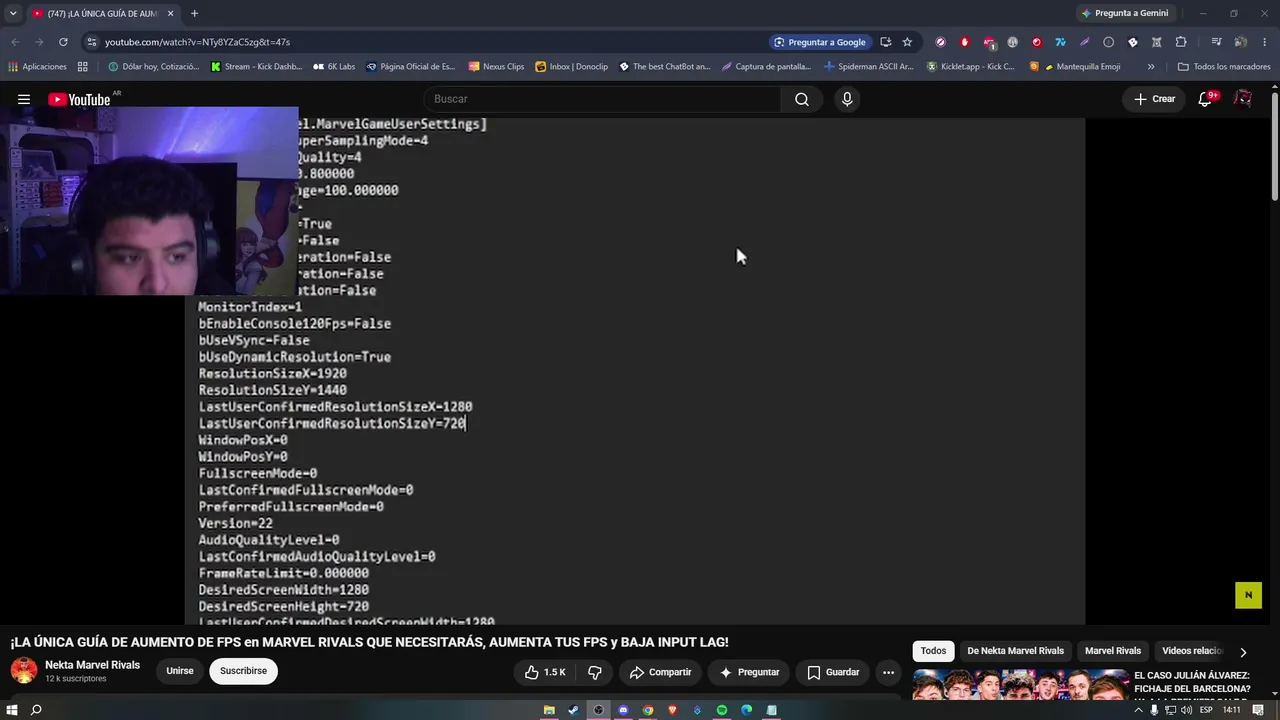Switch to the YouTube video browser tab
Viewport: 1280px width, 720px height.
coord(103,14)
